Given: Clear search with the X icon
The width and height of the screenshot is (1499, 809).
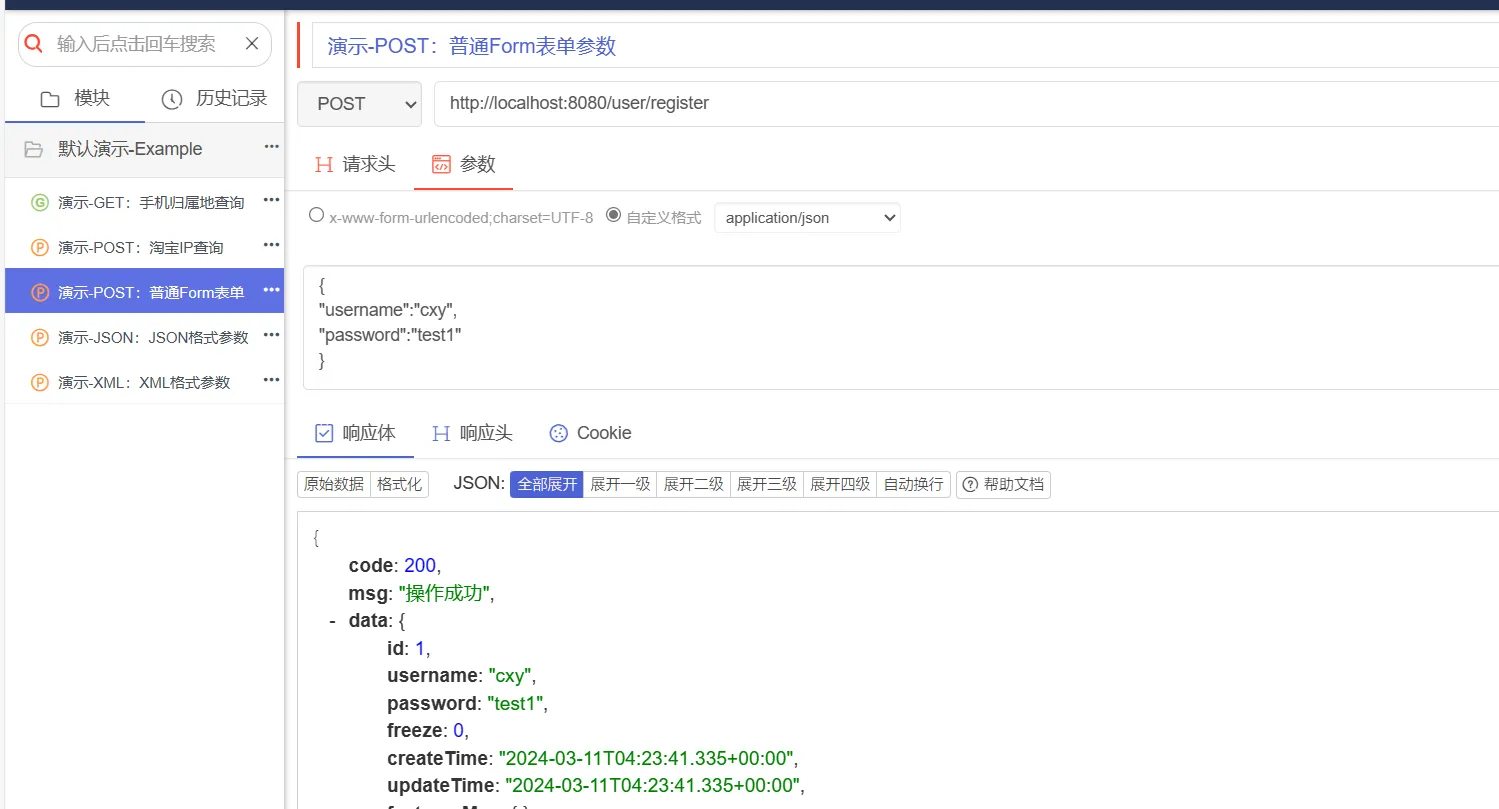Looking at the screenshot, I should click(x=252, y=44).
